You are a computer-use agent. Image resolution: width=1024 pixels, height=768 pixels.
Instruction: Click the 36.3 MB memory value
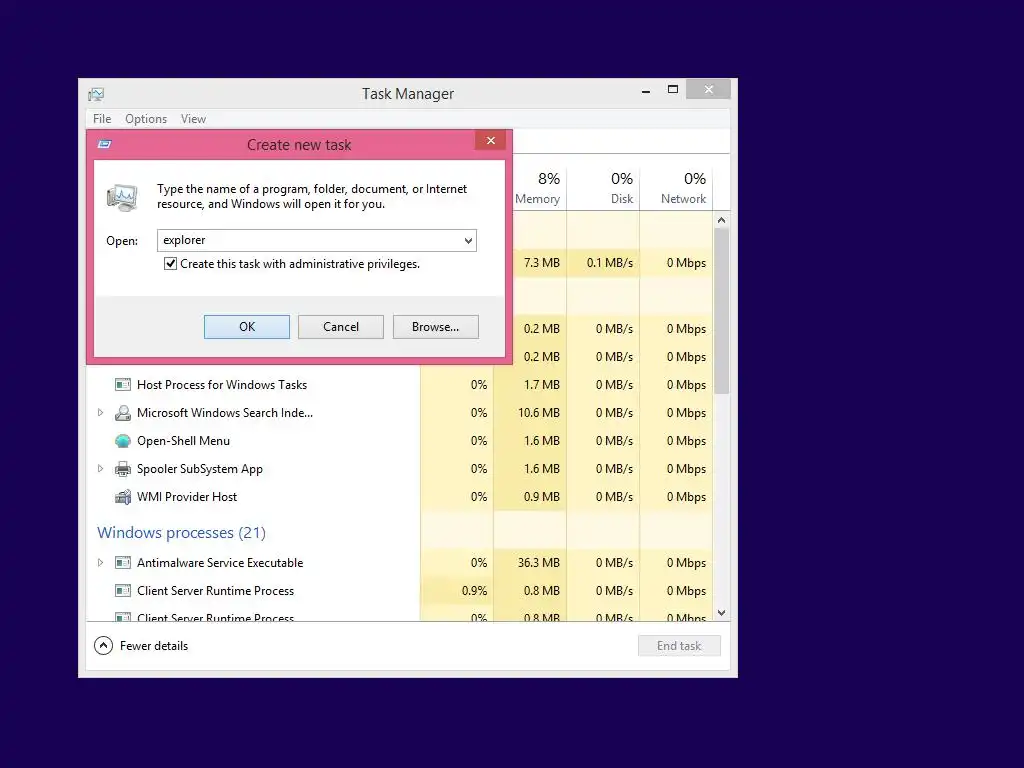(x=539, y=562)
